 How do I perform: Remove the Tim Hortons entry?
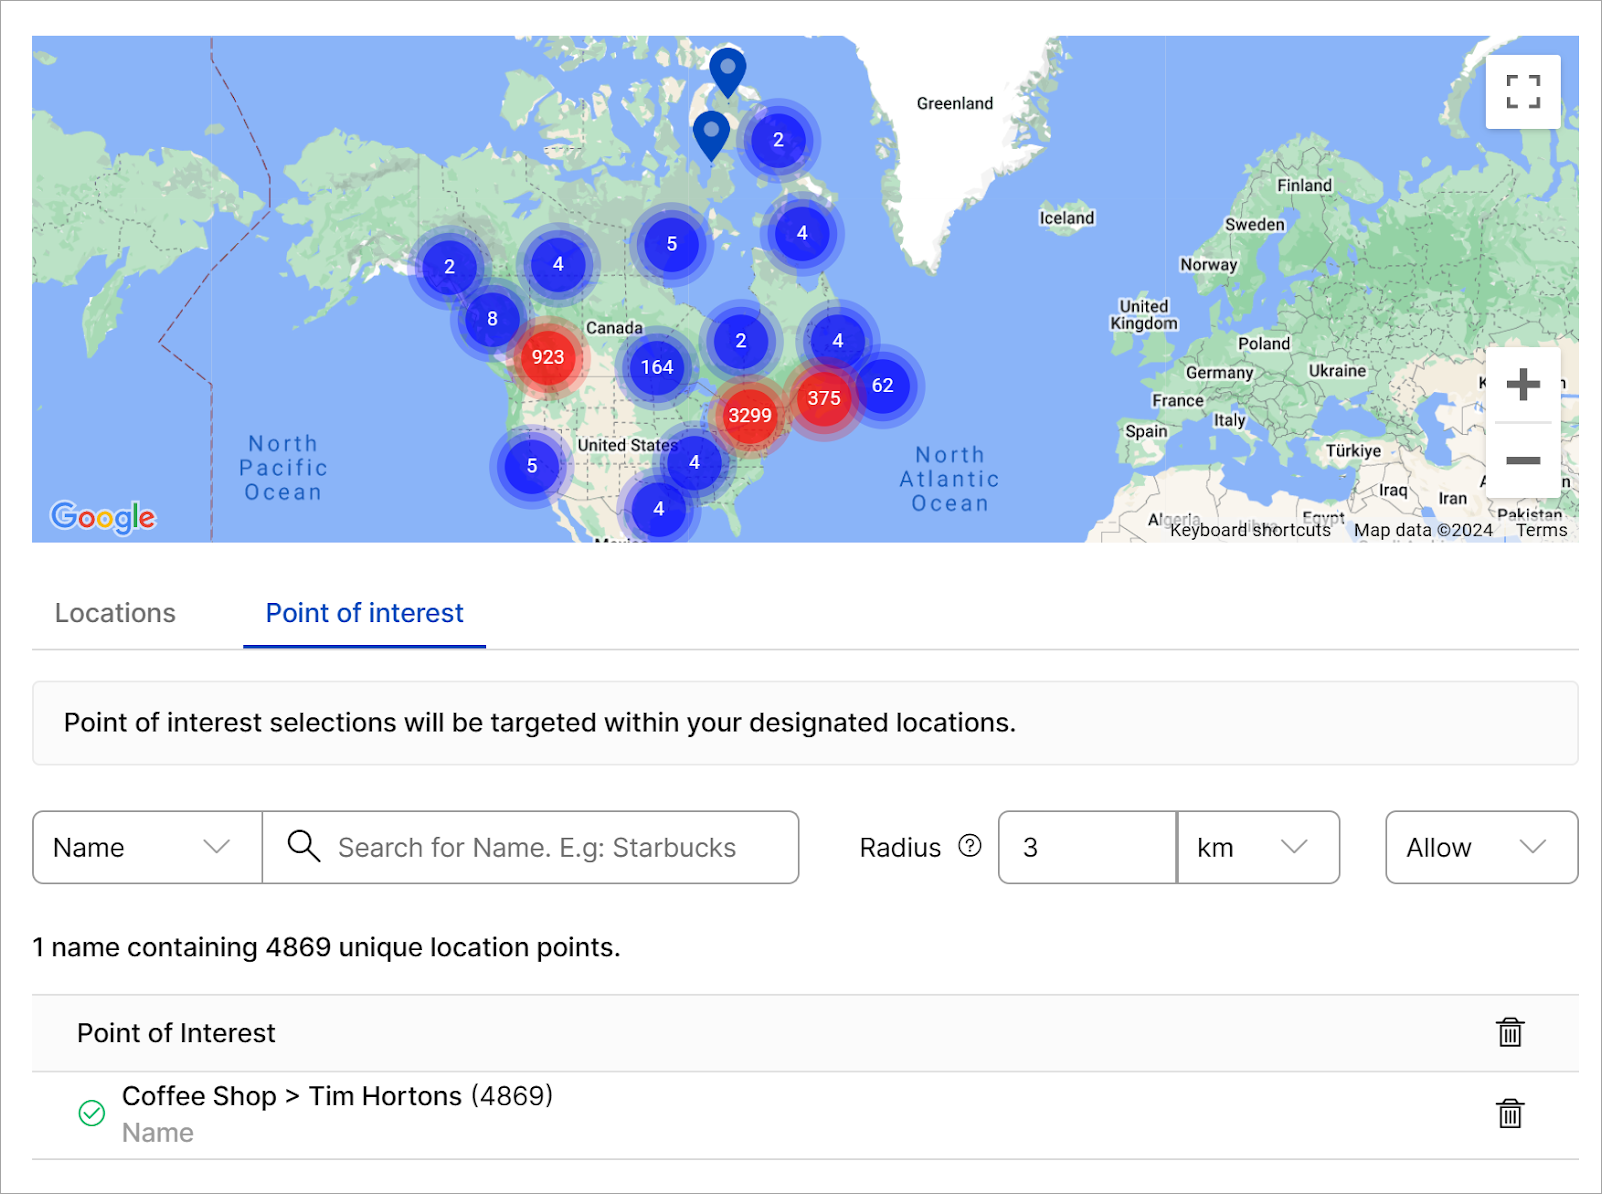tap(1509, 1113)
